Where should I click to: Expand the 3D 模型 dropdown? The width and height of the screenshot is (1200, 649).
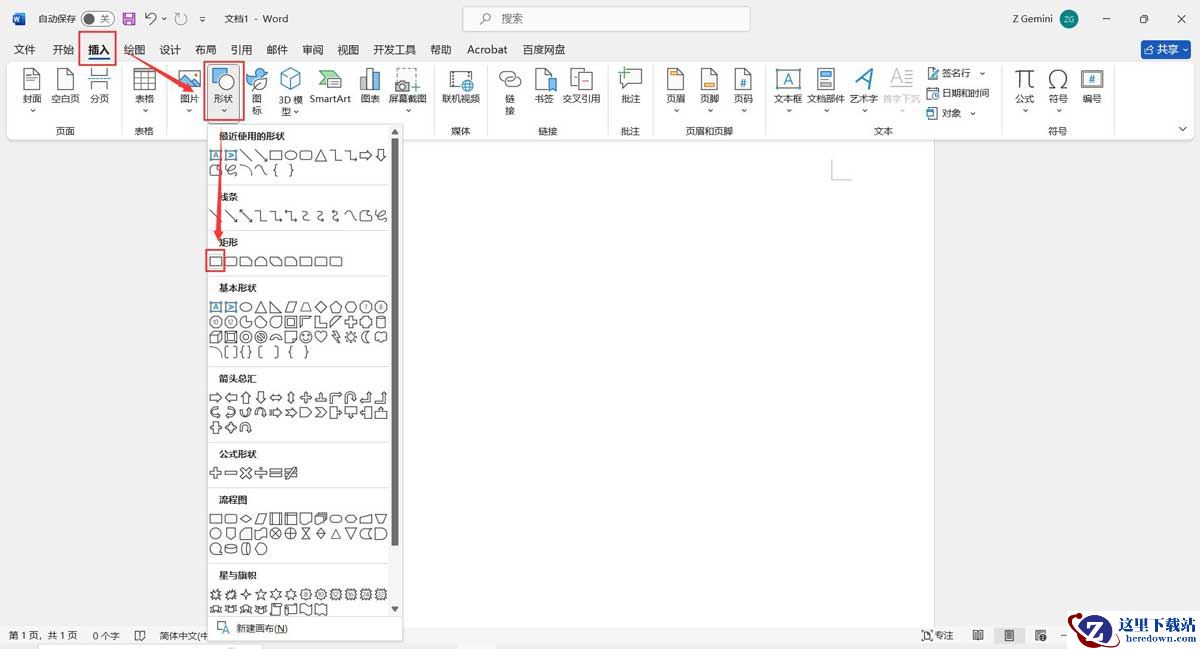pyautogui.click(x=290, y=92)
